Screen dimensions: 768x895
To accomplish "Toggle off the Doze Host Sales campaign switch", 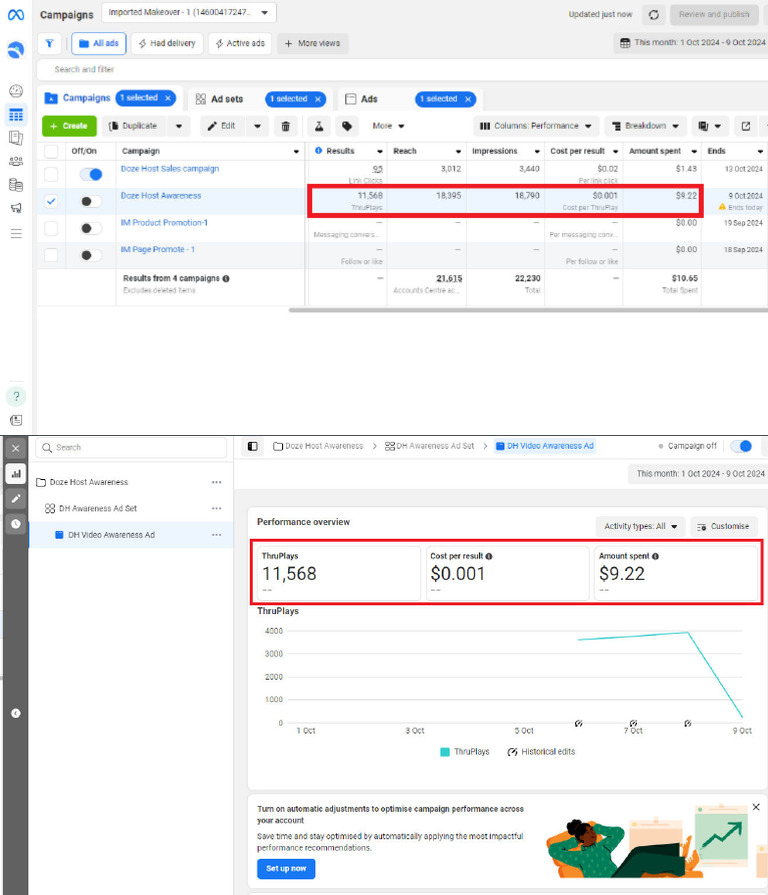I will pyautogui.click(x=91, y=174).
